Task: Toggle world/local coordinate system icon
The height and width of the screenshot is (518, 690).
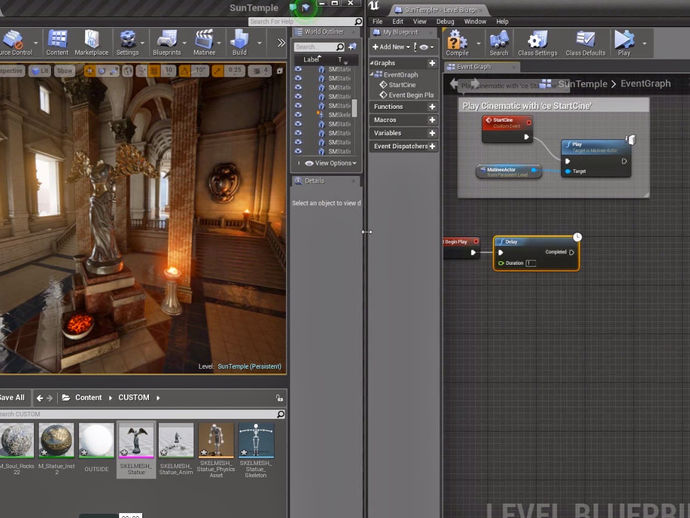Action: click(x=128, y=71)
